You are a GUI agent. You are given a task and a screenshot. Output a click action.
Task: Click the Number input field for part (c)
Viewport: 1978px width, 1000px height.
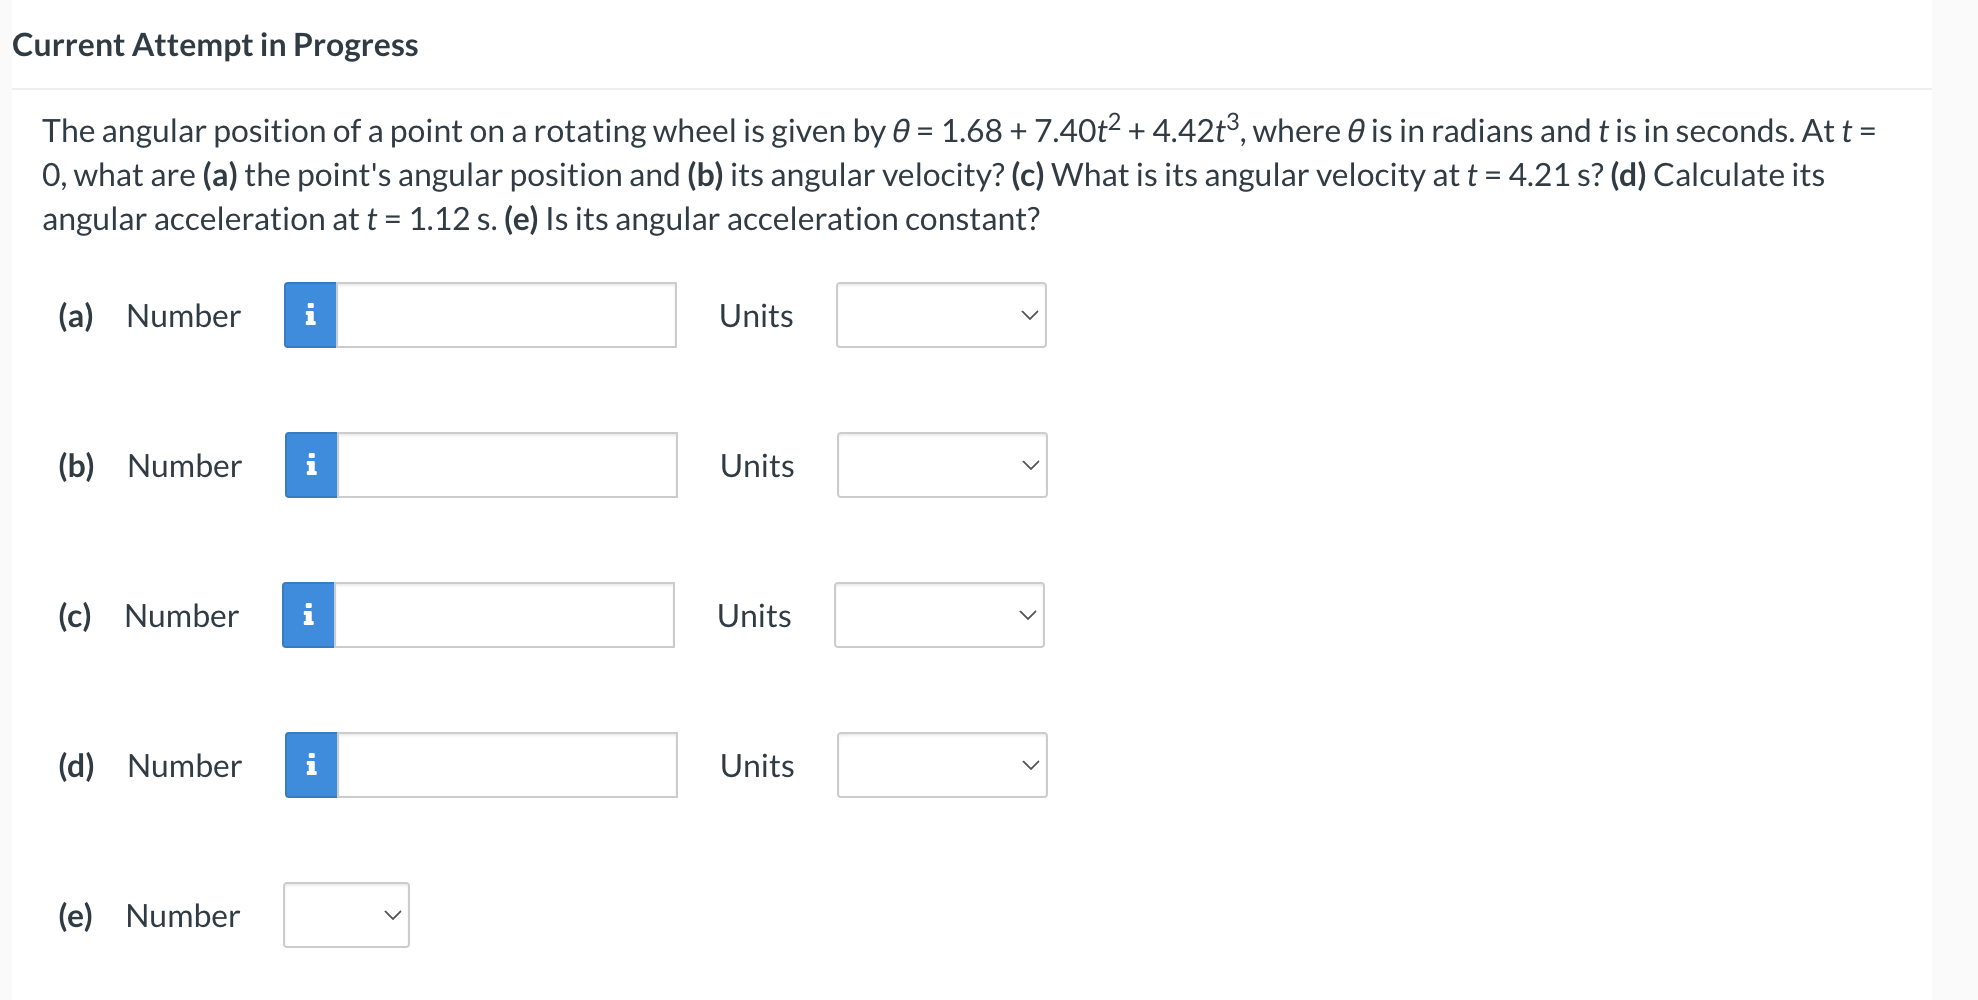pyautogui.click(x=503, y=615)
